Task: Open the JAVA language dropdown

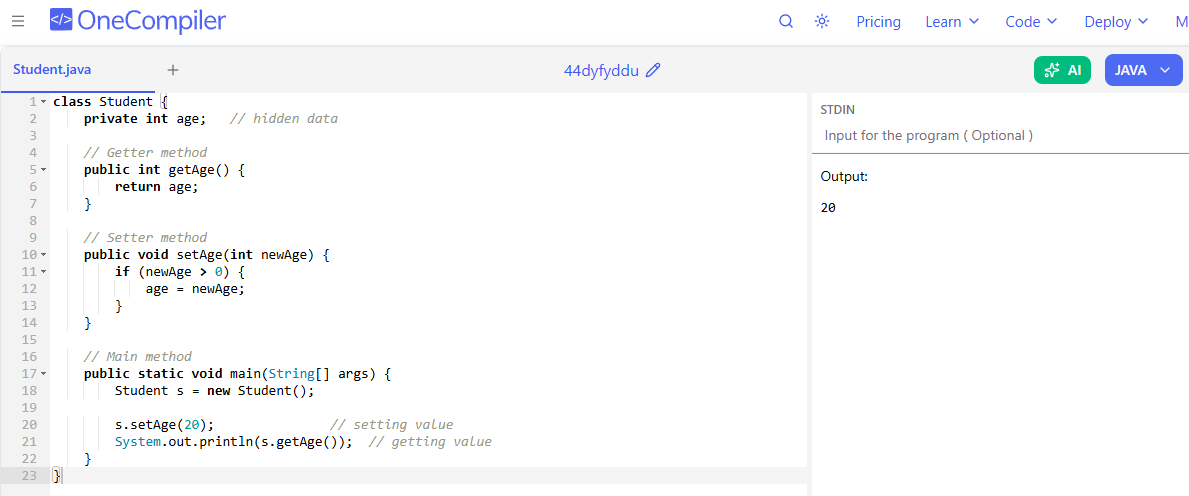Action: 1143,70
